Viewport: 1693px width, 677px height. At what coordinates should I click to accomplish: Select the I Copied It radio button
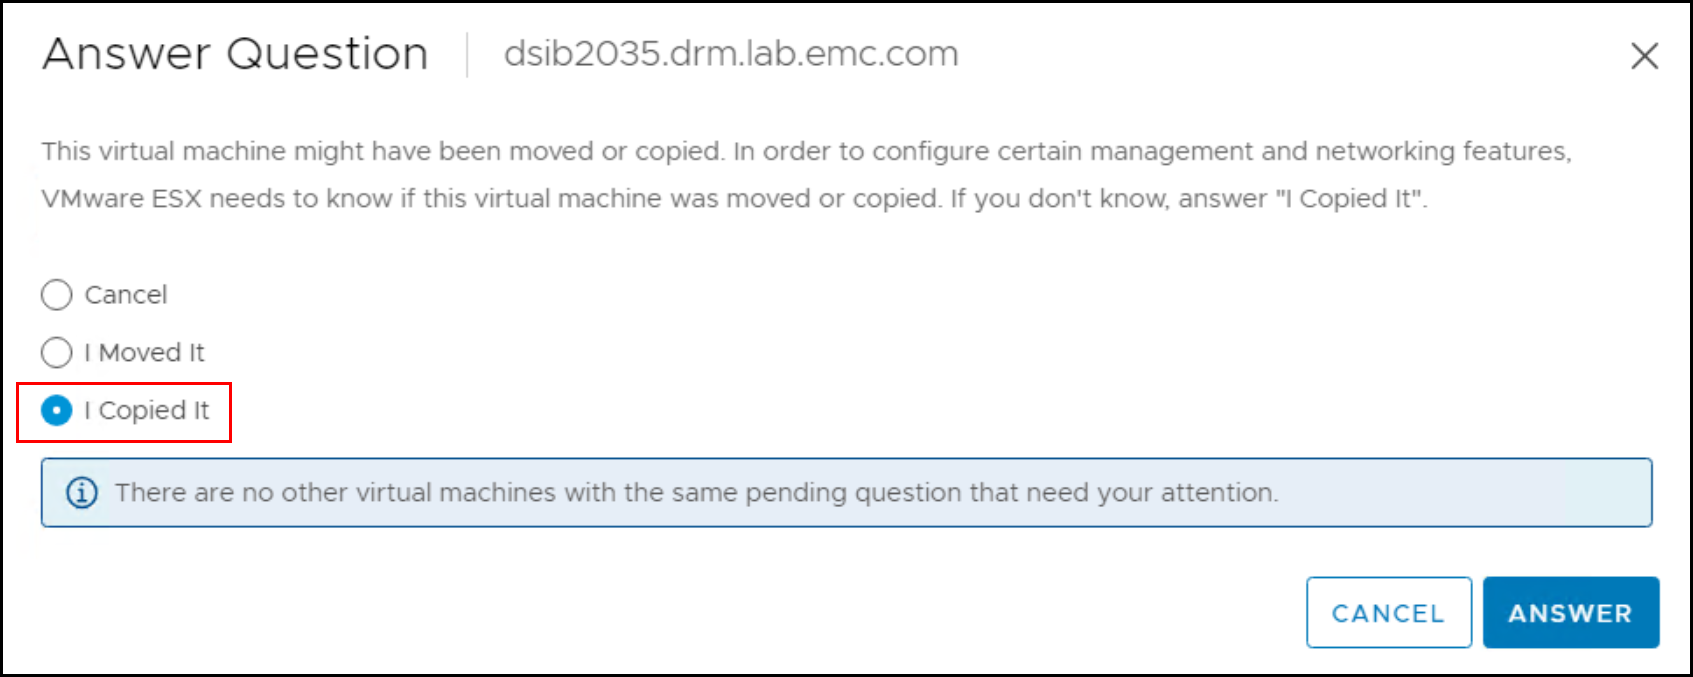pos(57,411)
